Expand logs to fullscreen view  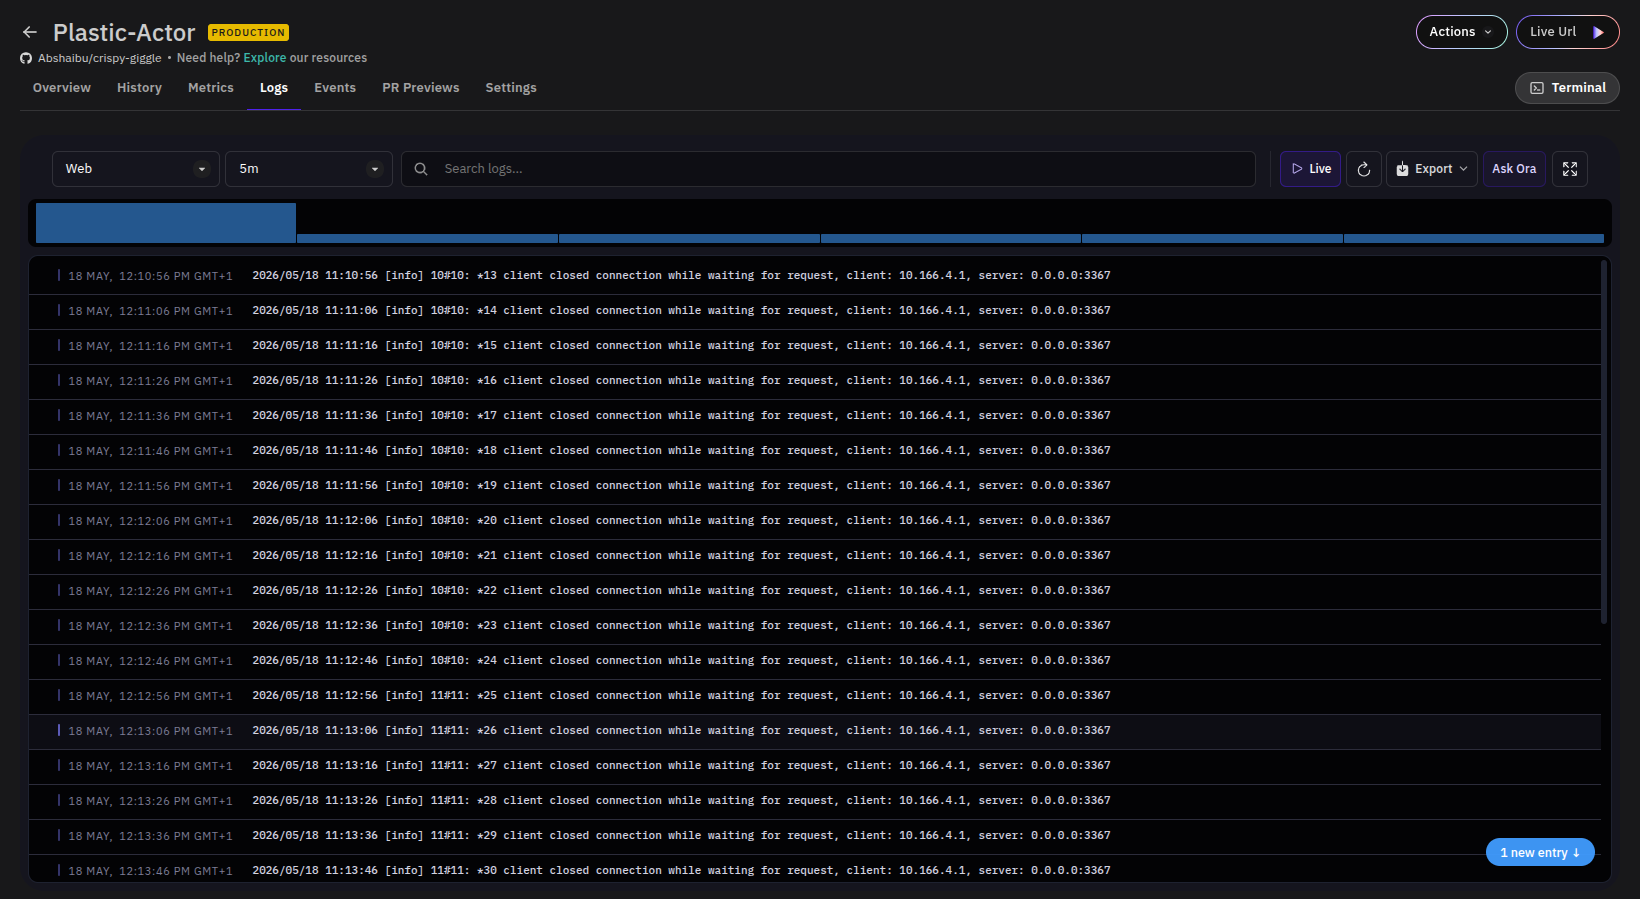1570,169
